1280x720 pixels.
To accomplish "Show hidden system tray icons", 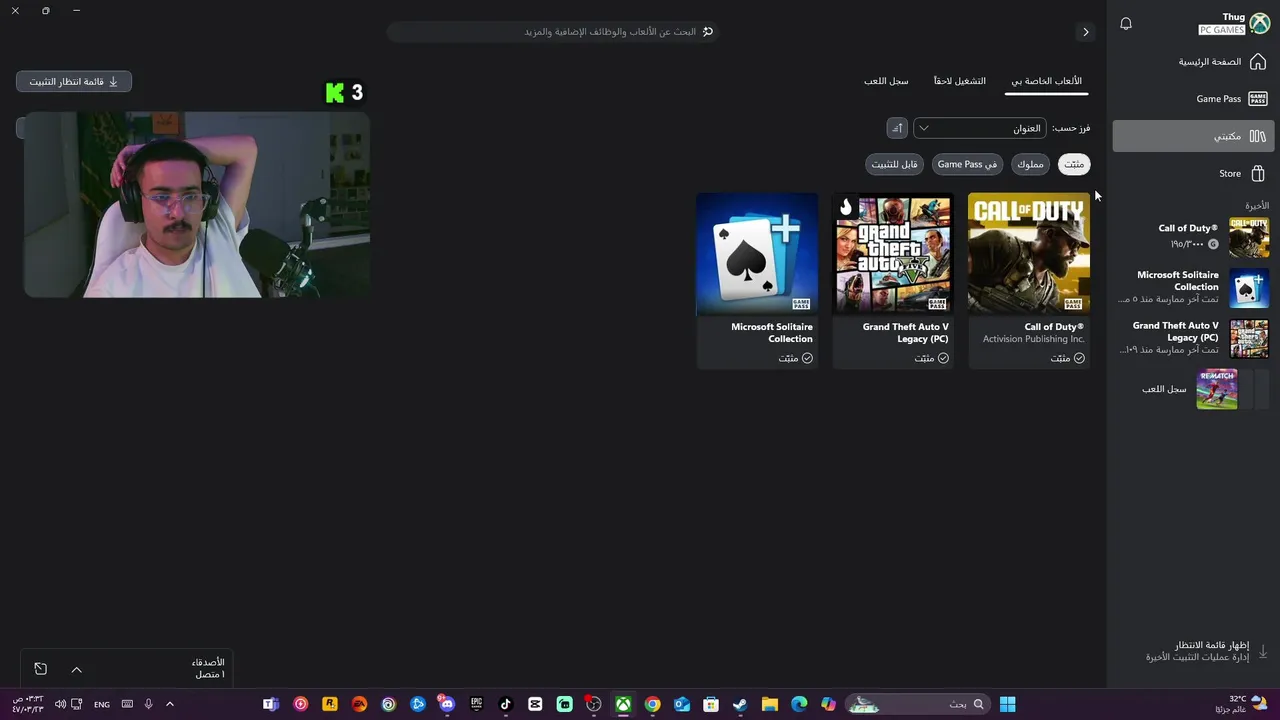I will (x=169, y=704).
